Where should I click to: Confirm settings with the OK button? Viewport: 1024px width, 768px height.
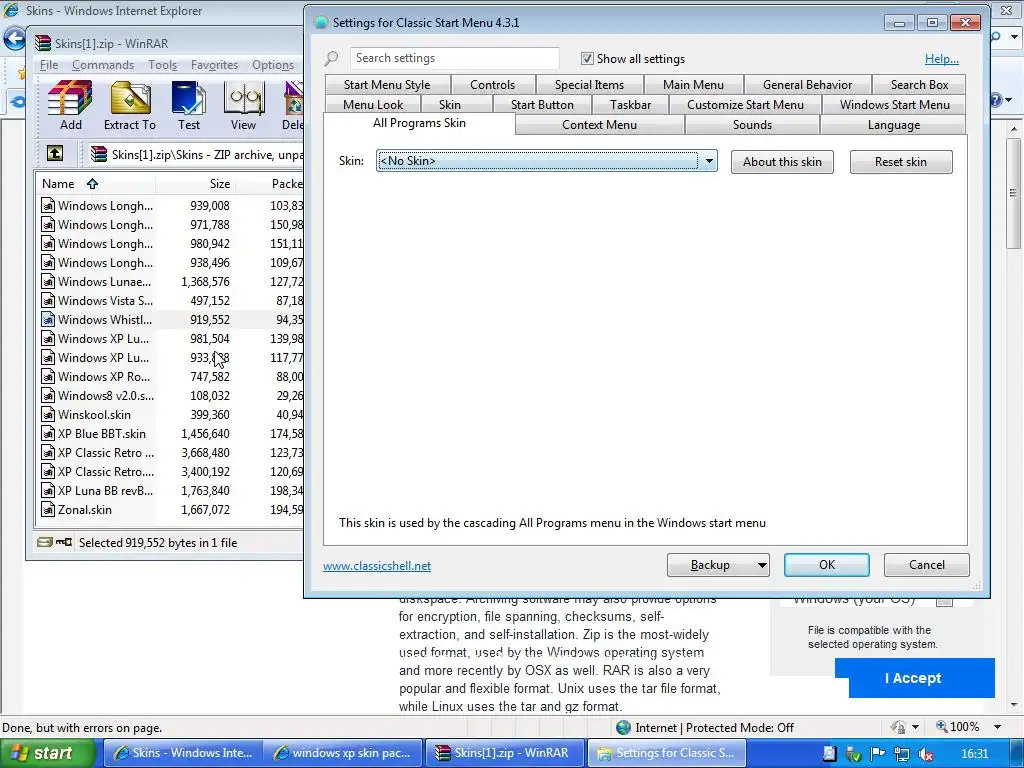pos(826,565)
